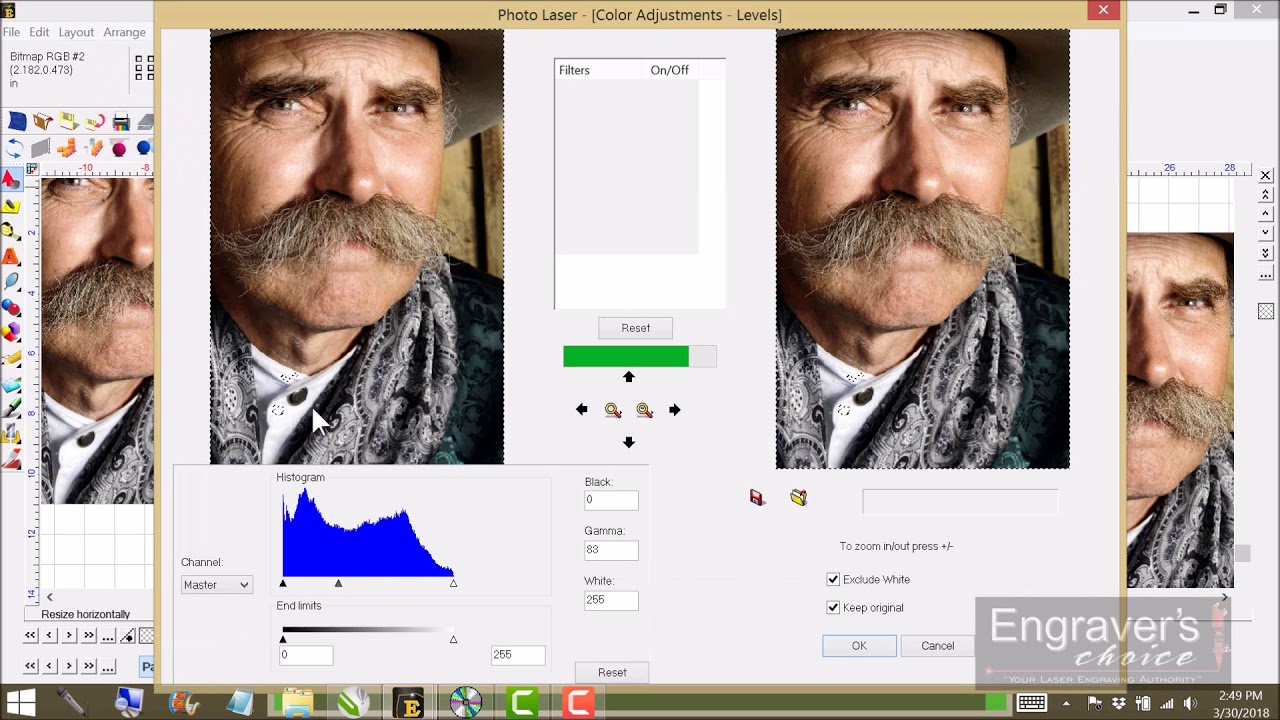
Task: Open the EngraveLab E icon in taskbar
Action: pyautogui.click(x=410, y=702)
